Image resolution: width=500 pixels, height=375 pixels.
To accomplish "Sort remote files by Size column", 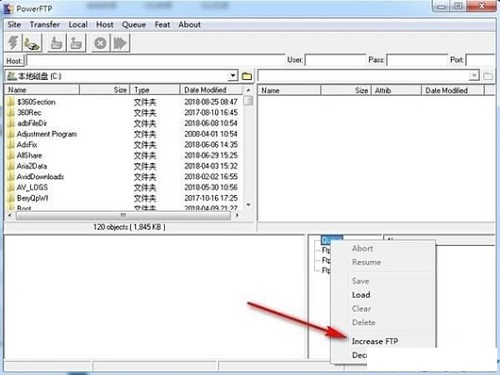I will (346, 90).
